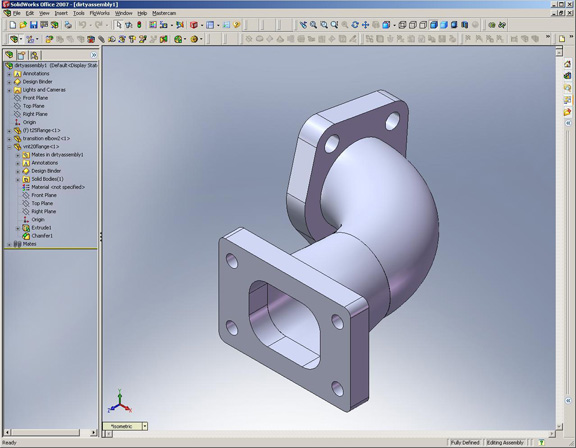Toggle Shadows in Shaded Mode
This screenshot has width=576, height=448.
point(454,25)
